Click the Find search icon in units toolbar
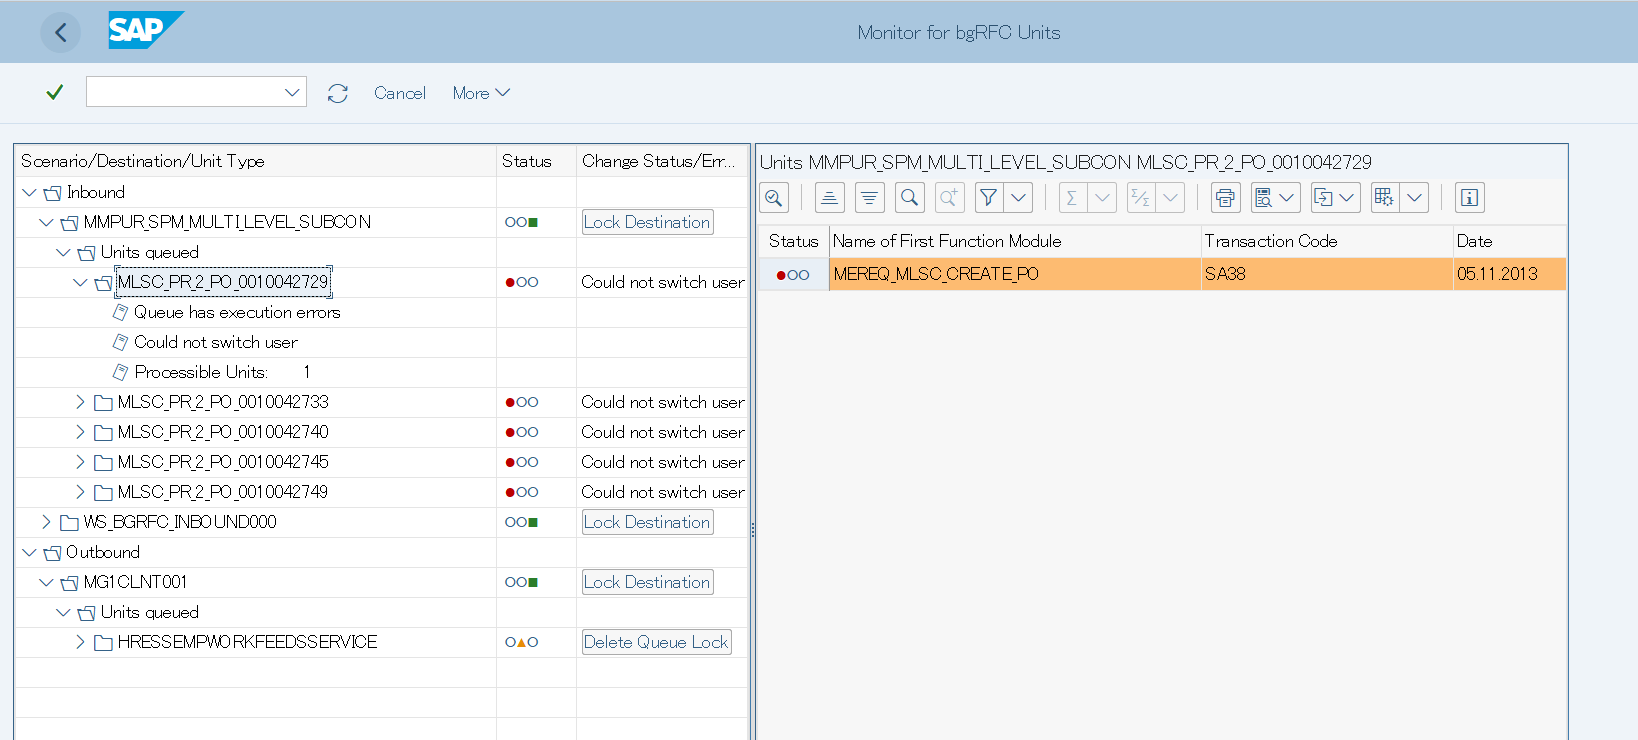Screen dimensions: 1638x740 pyautogui.click(x=909, y=198)
